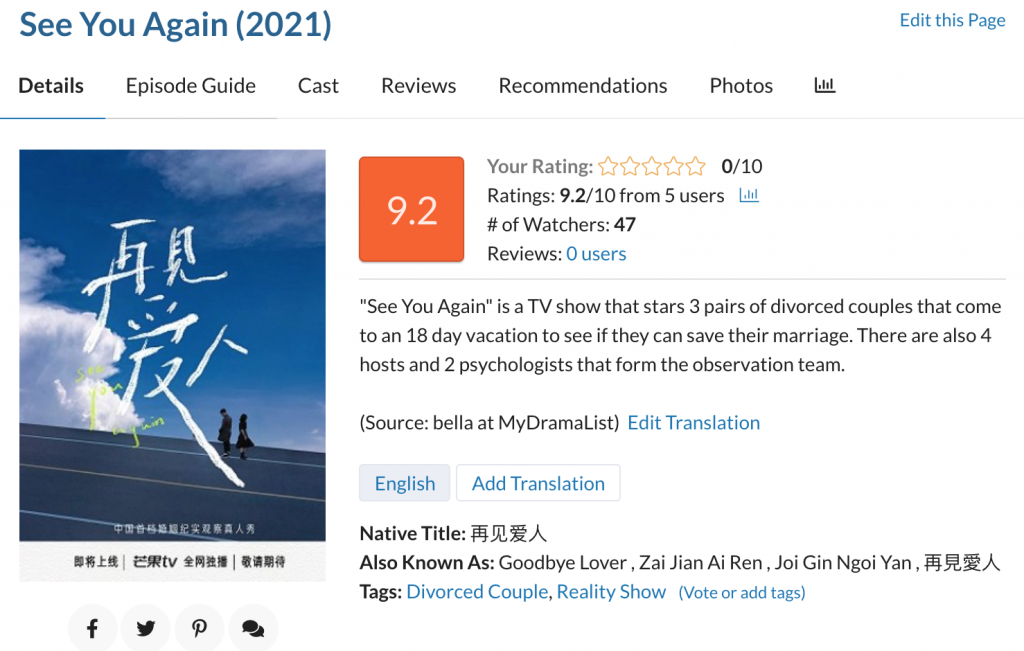The image size is (1024, 651).
Task: Open the Reviews tab
Action: 419,86
